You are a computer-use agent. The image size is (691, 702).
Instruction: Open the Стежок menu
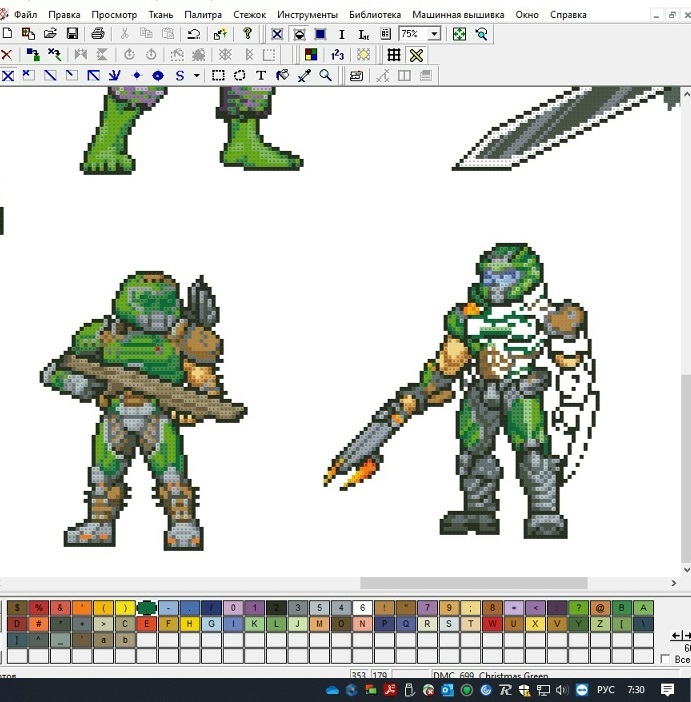(249, 15)
